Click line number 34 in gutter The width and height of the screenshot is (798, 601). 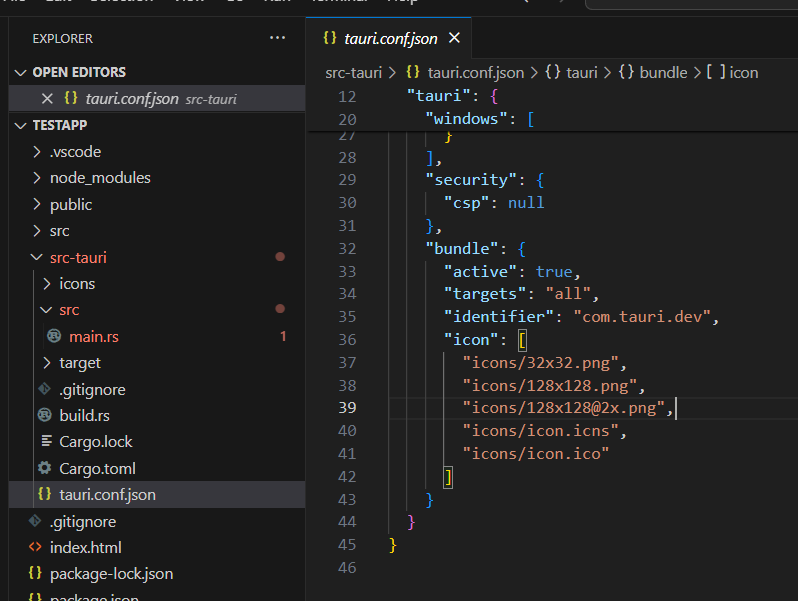pyautogui.click(x=347, y=293)
